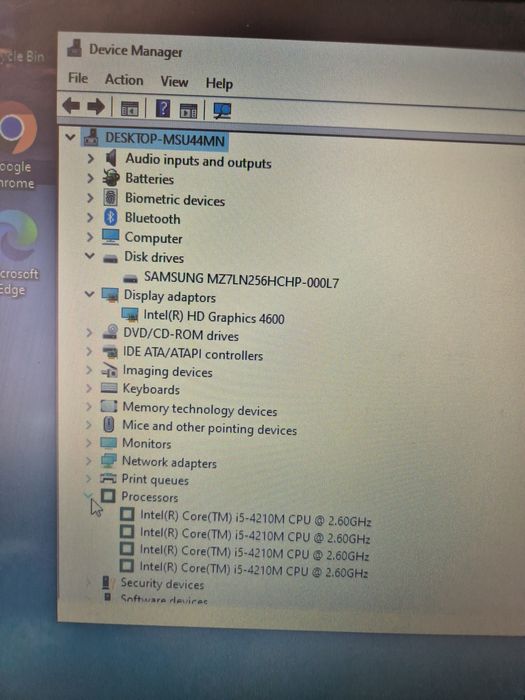Expand the Computer category
The image size is (525, 700).
pos(90,237)
